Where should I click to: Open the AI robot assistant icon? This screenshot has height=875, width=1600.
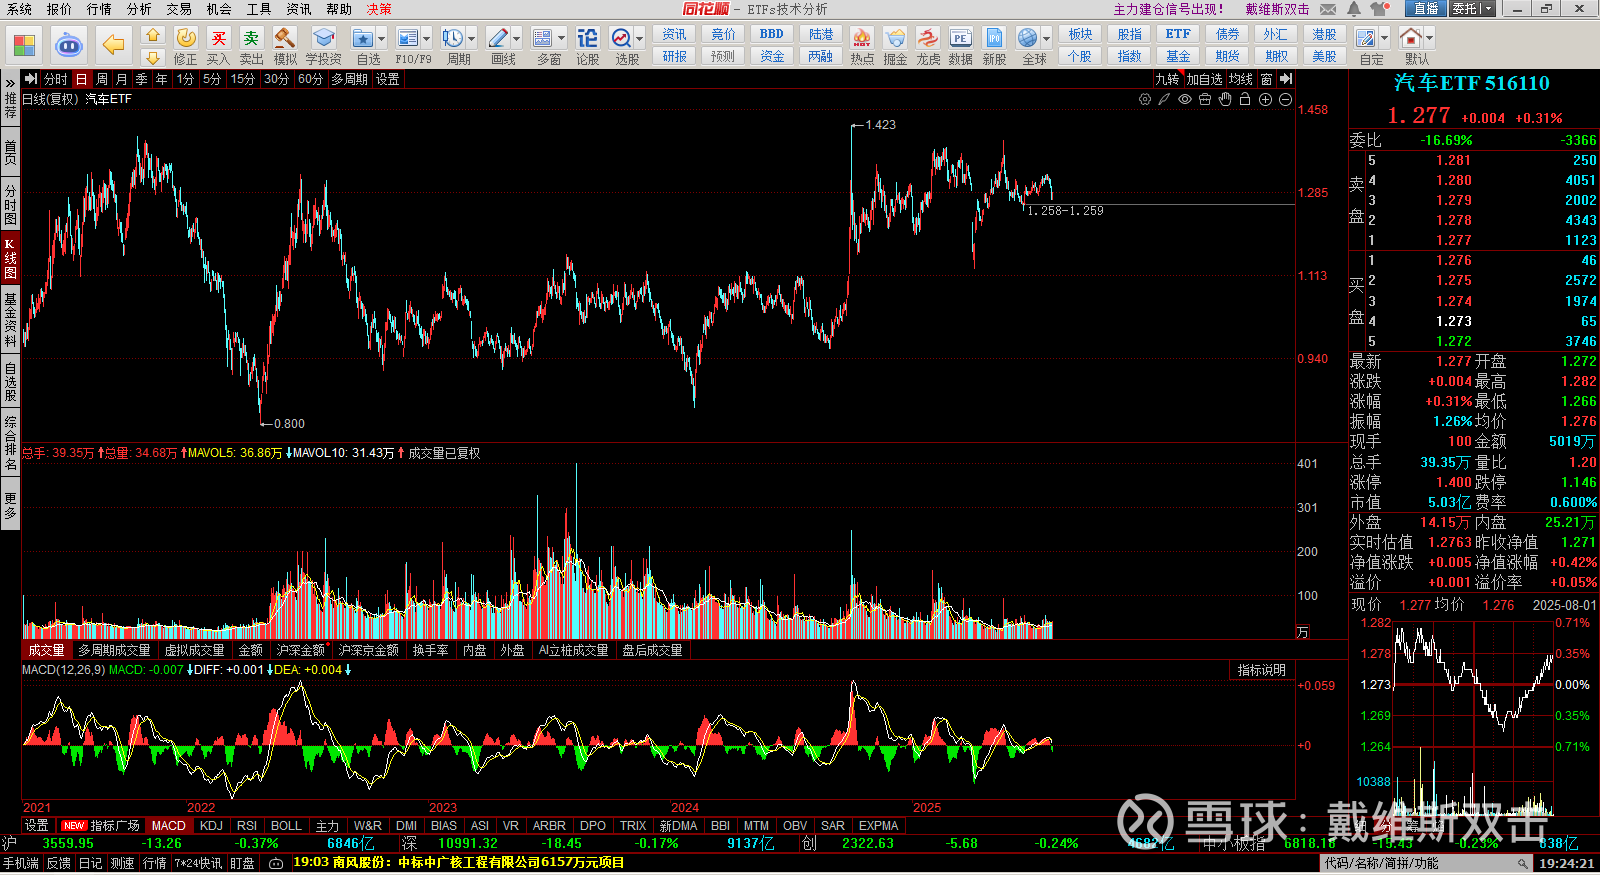(68, 45)
